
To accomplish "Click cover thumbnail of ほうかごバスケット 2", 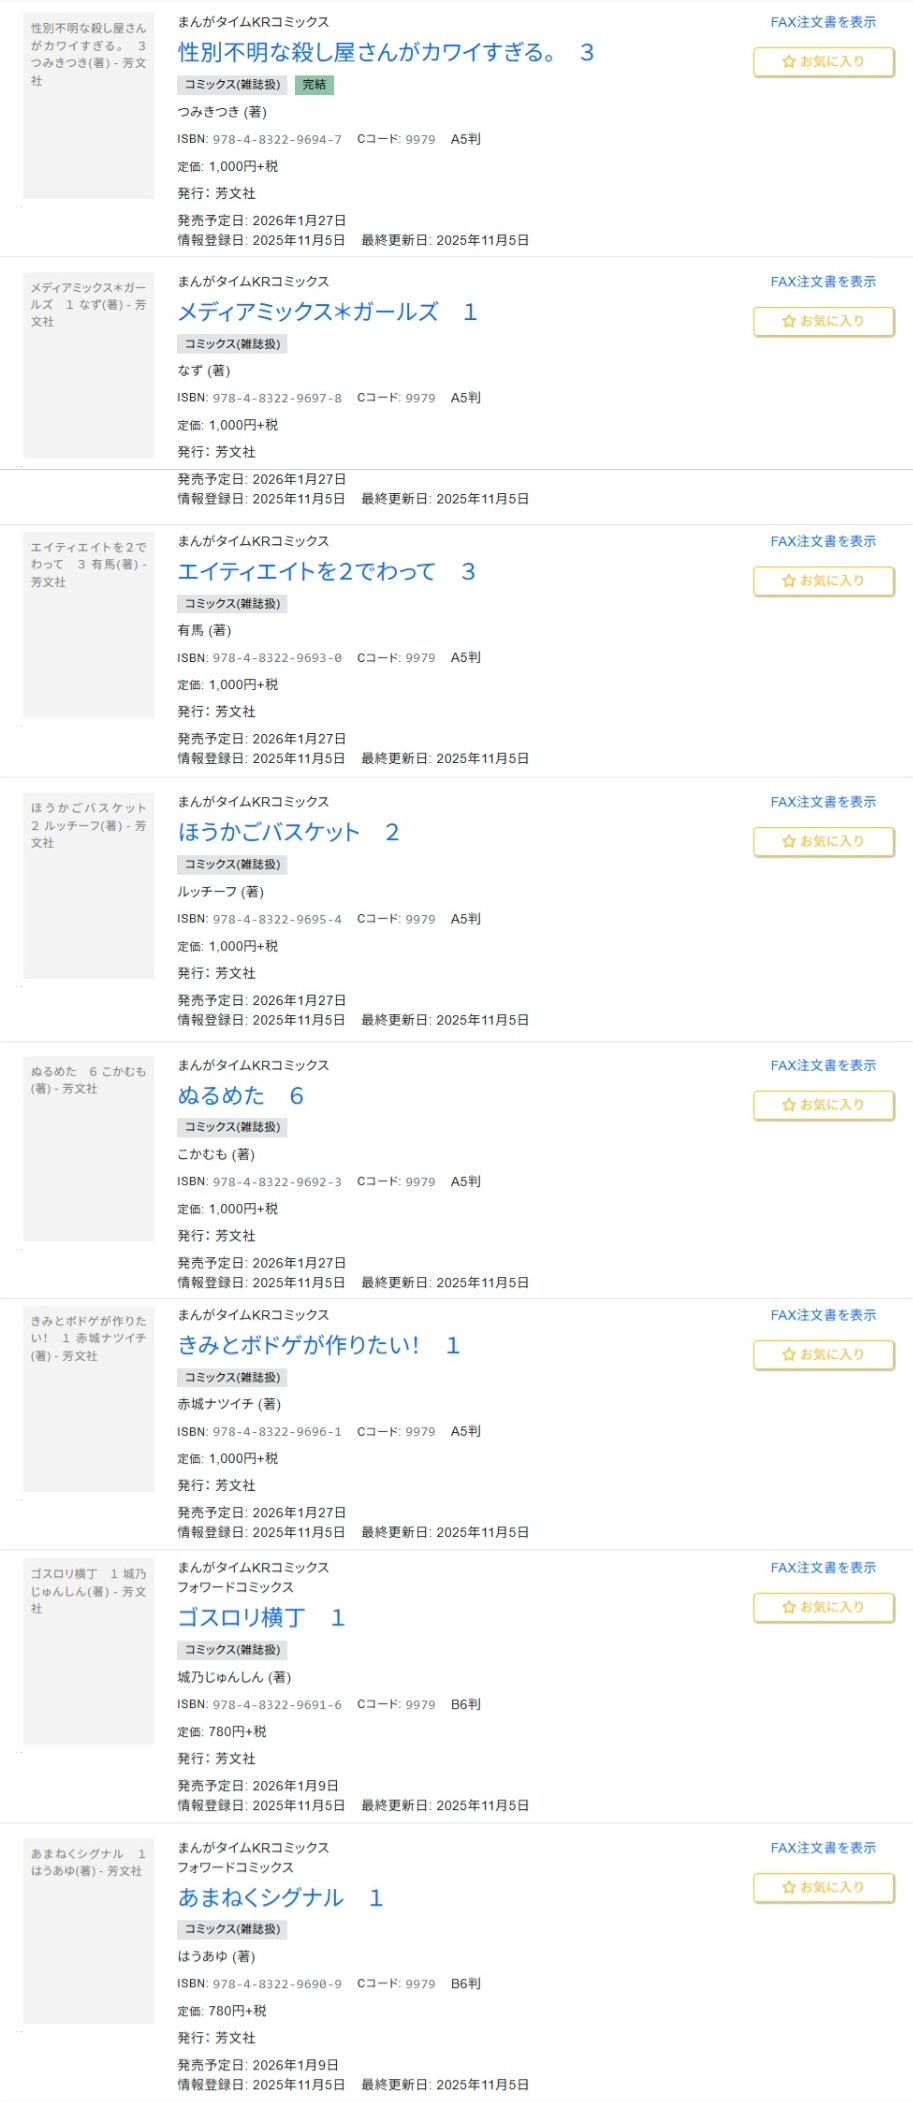I will click(x=89, y=886).
